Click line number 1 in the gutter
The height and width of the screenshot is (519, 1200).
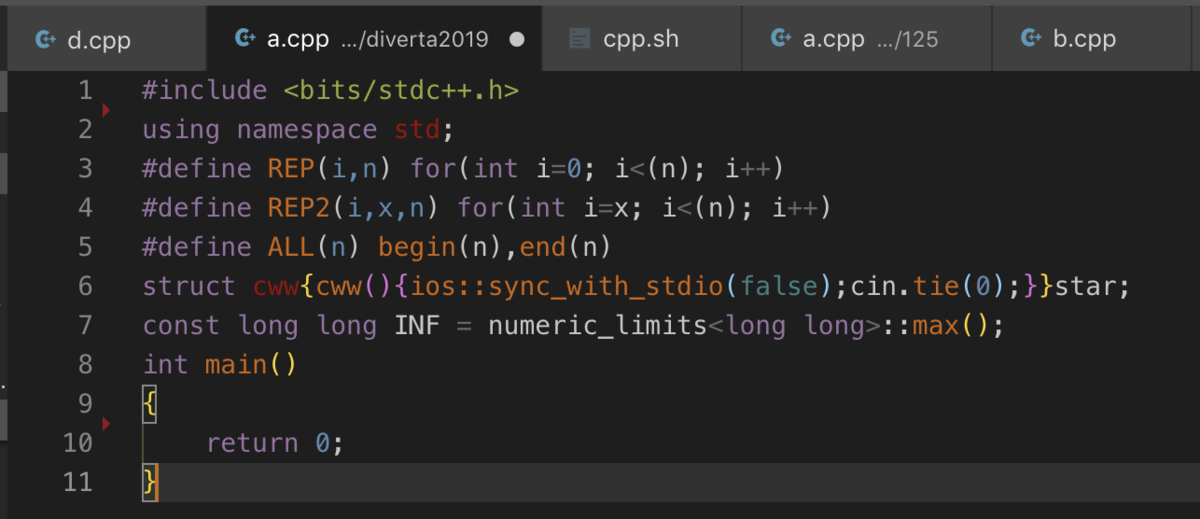pos(85,91)
